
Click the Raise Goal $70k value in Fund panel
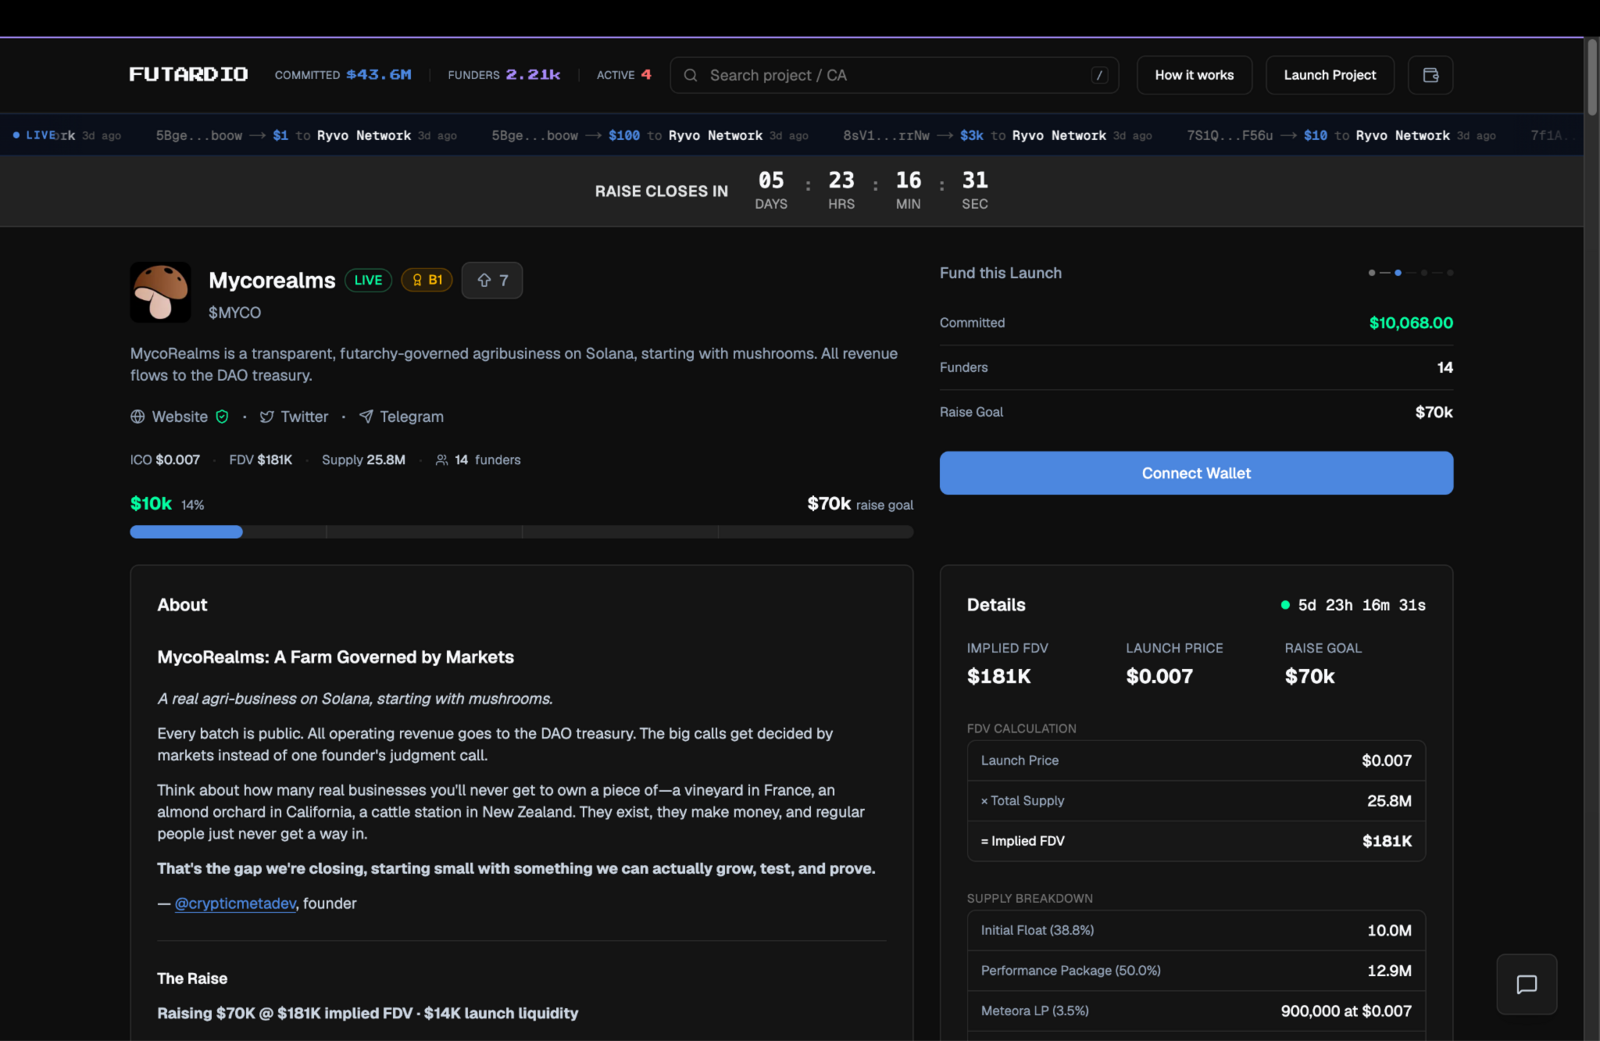coord(1434,412)
